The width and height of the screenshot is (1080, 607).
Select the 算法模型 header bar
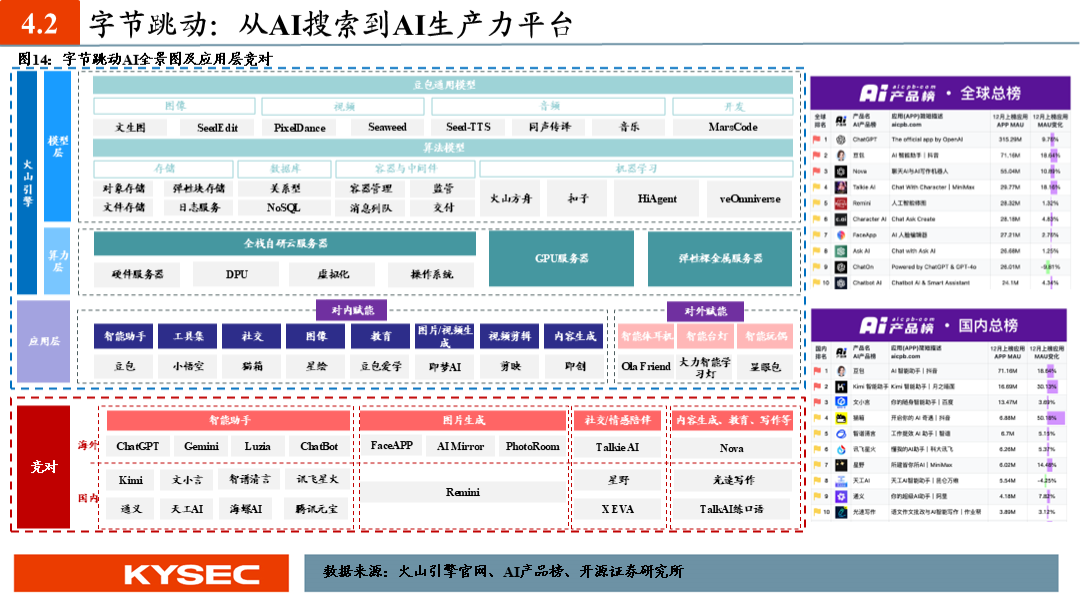click(443, 147)
